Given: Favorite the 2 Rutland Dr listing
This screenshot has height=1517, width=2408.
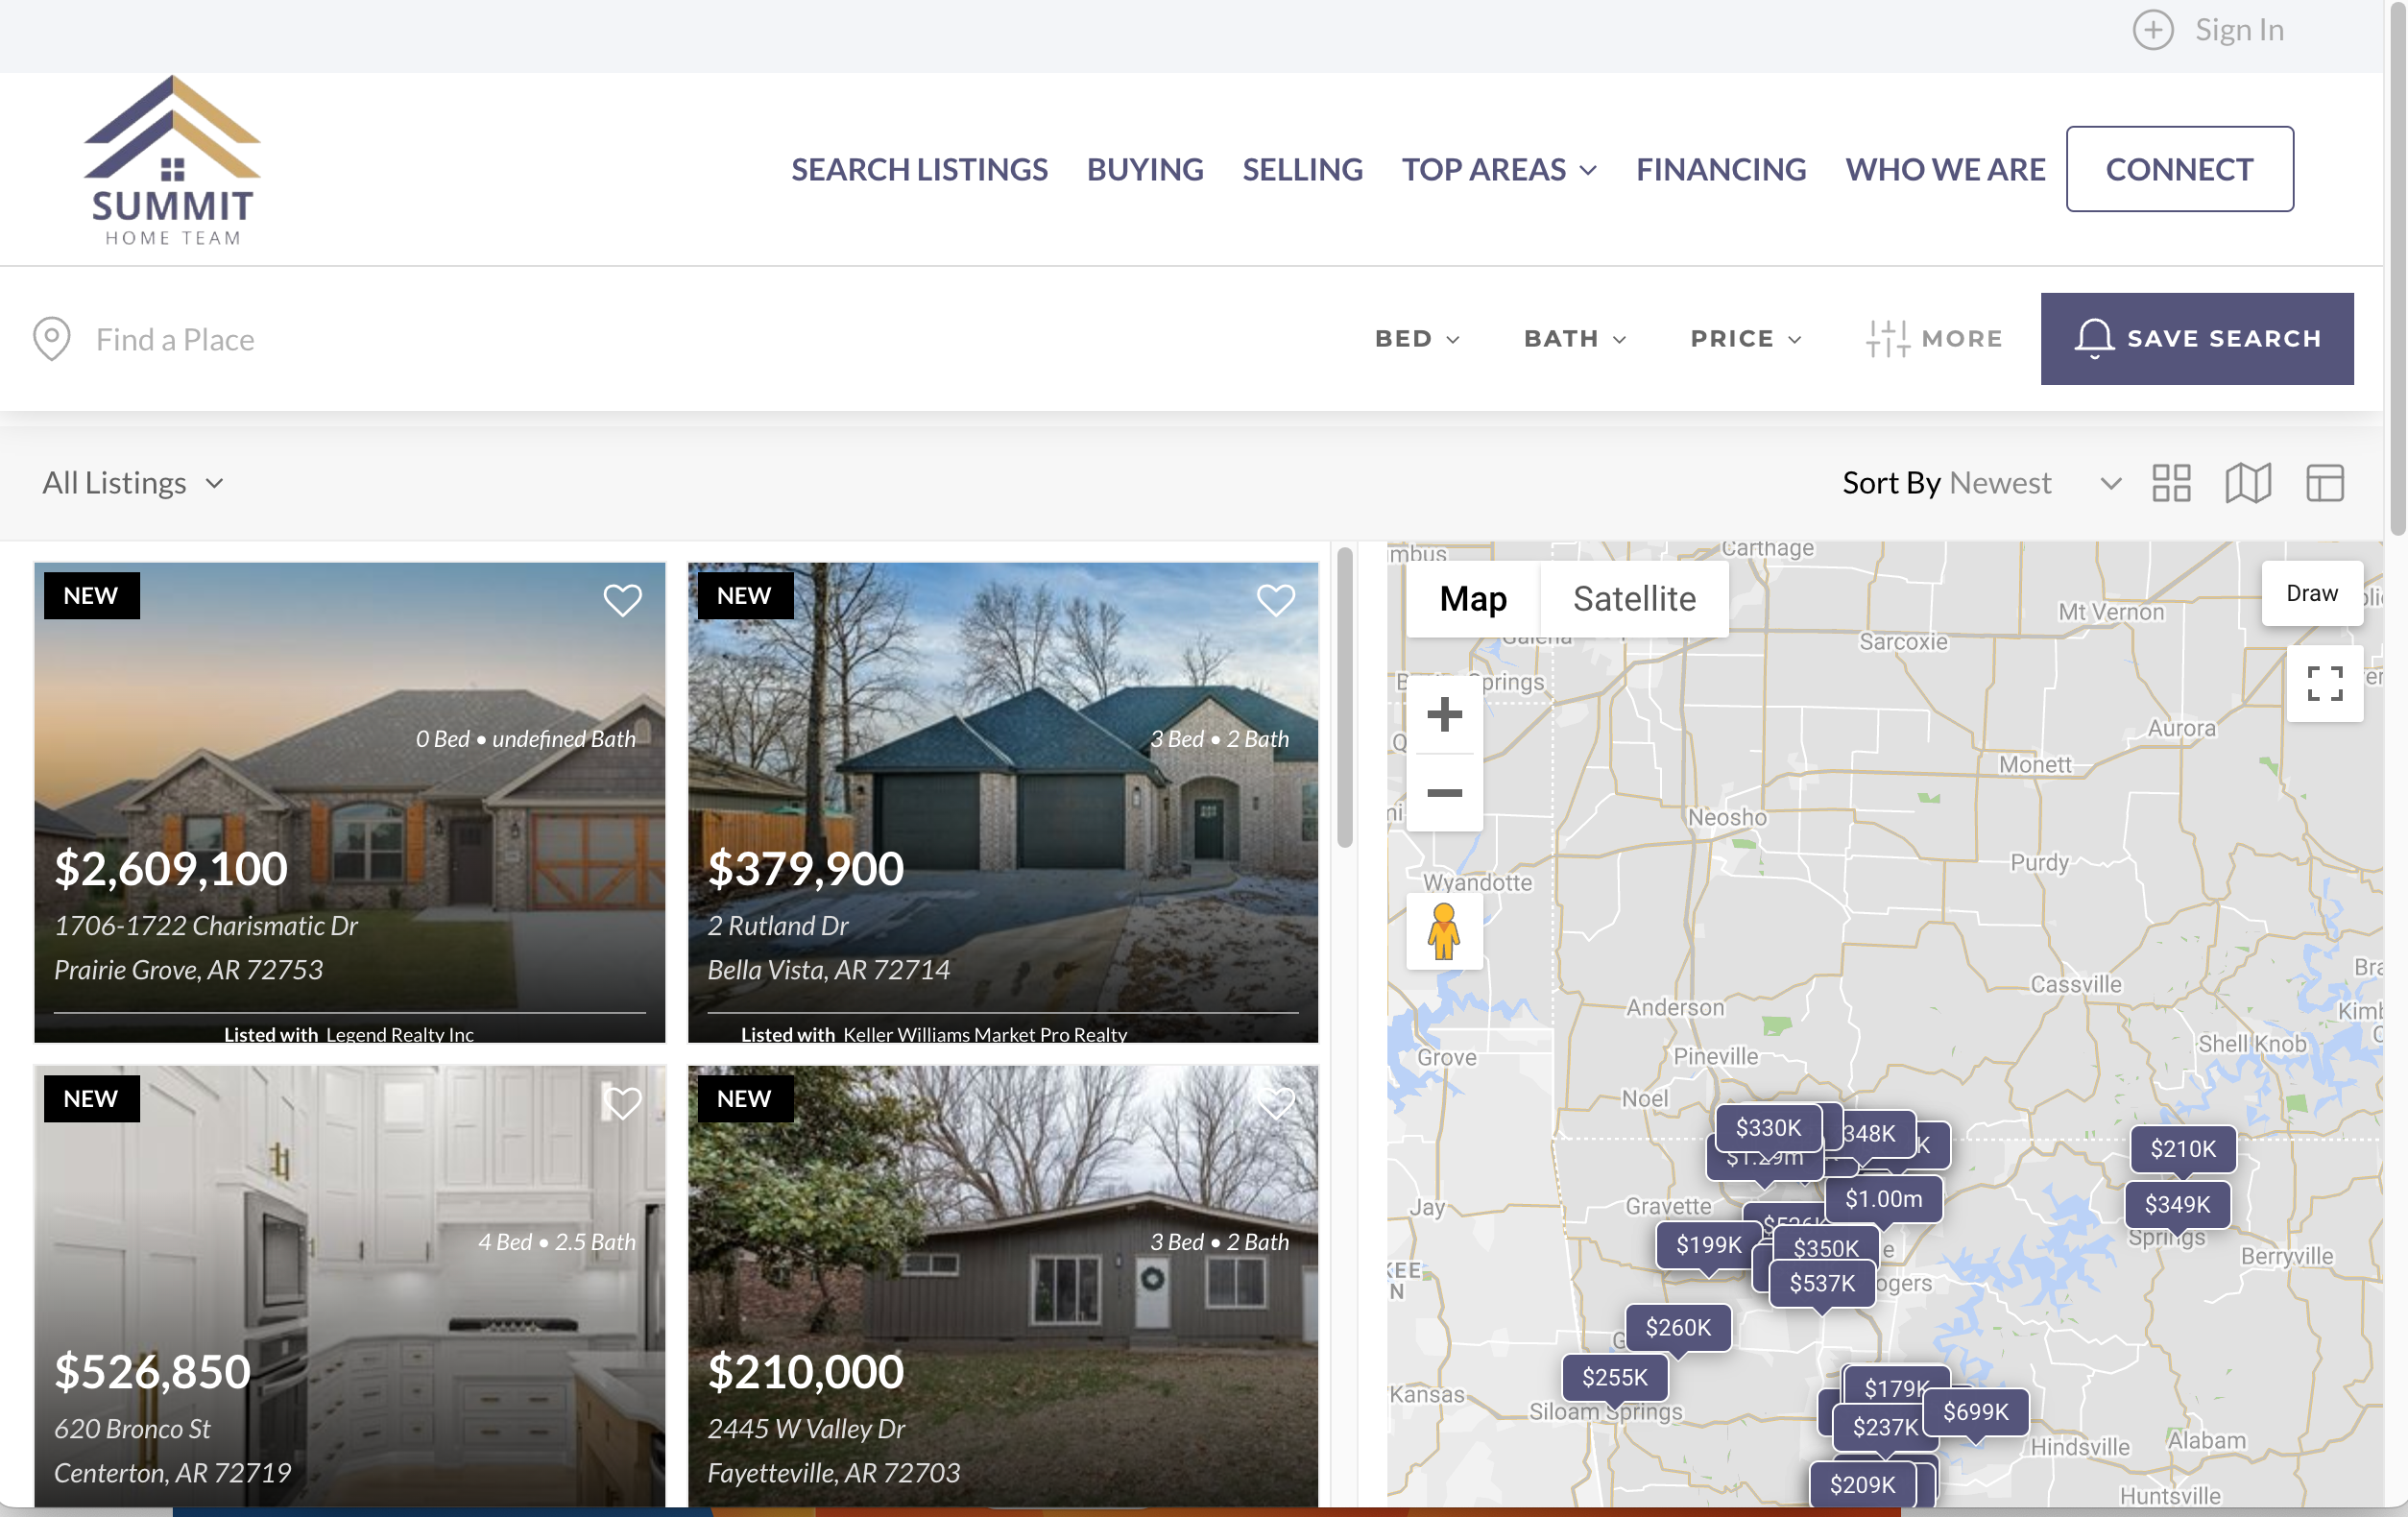Looking at the screenshot, I should coord(1275,600).
